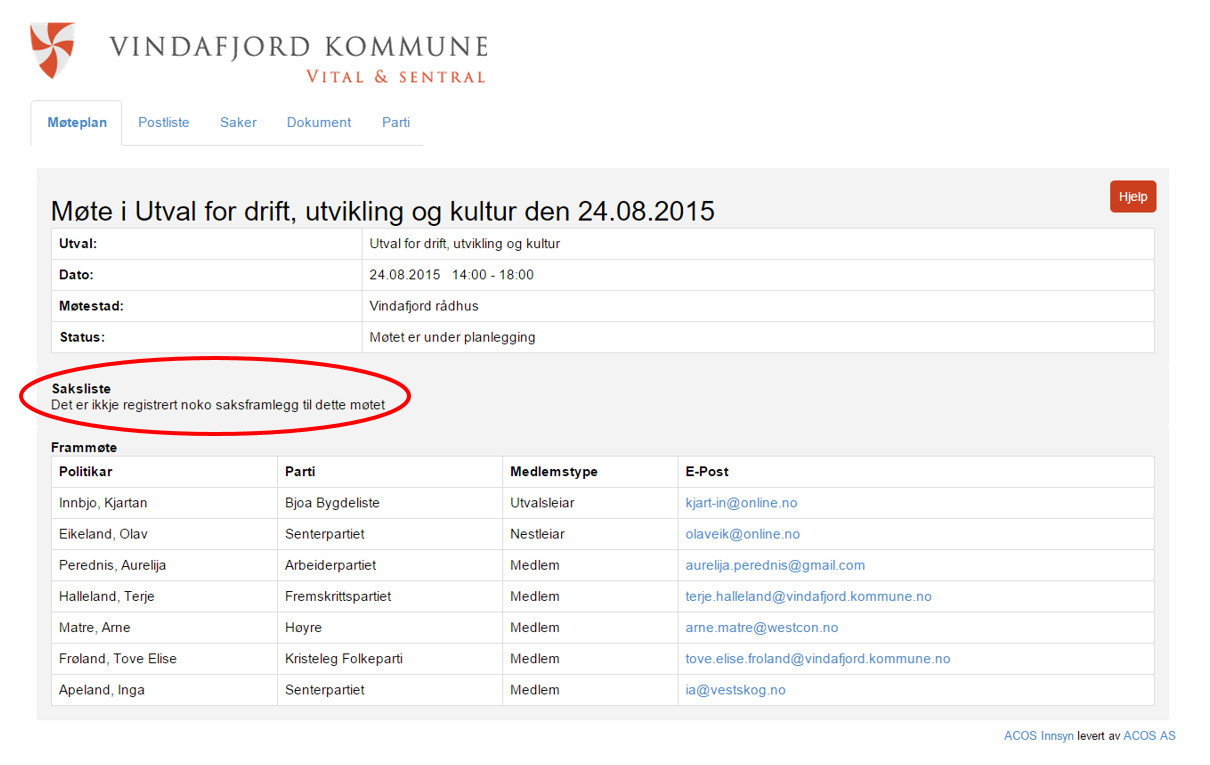This screenshot has height=765, width=1210.
Task: Open the ACOS AS footer link
Action: [1149, 736]
